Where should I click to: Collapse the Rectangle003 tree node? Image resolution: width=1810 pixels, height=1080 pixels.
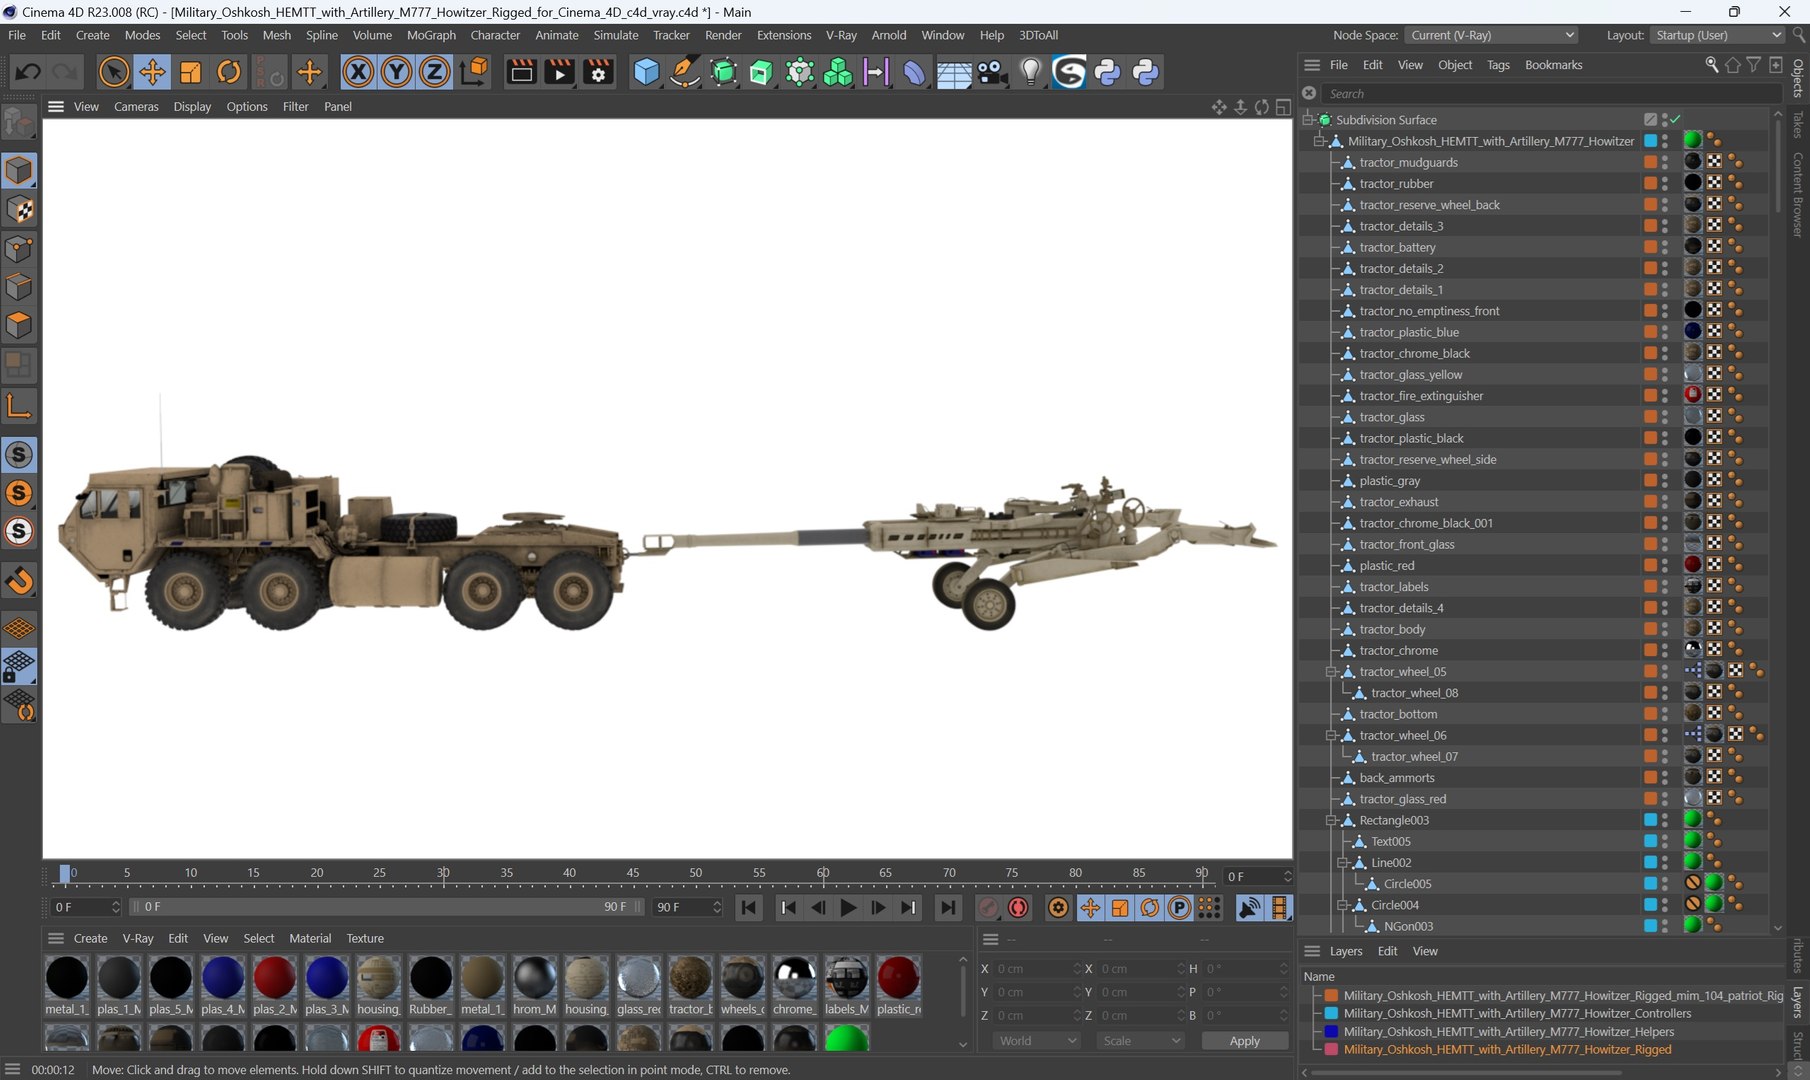pos(1332,821)
